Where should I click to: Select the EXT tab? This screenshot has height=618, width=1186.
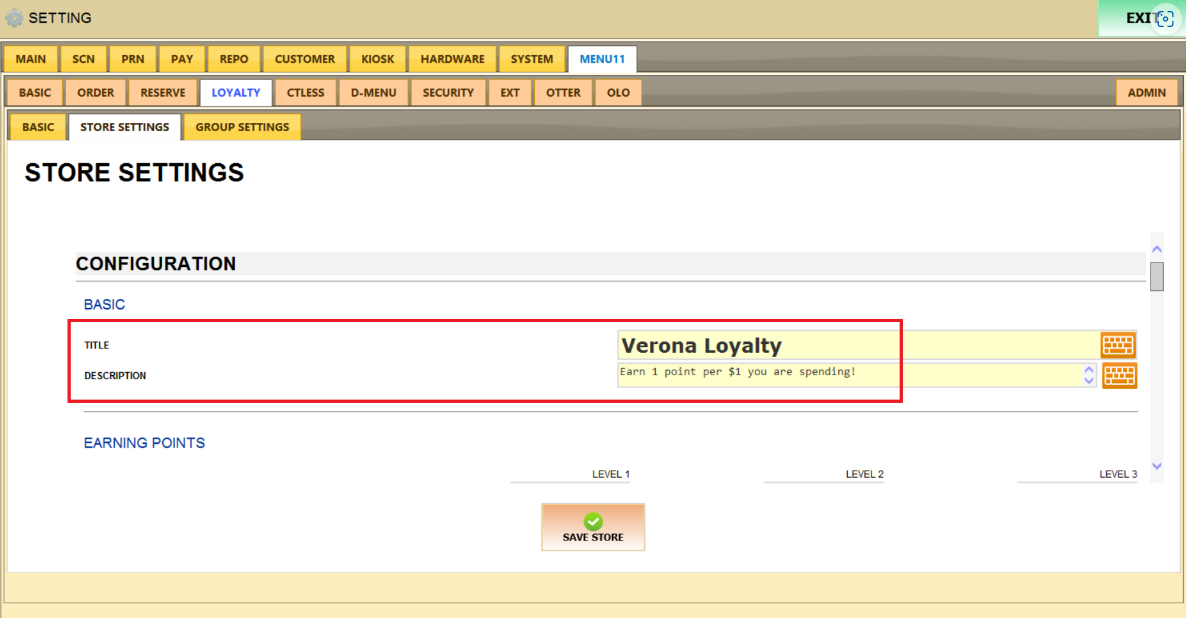click(510, 92)
